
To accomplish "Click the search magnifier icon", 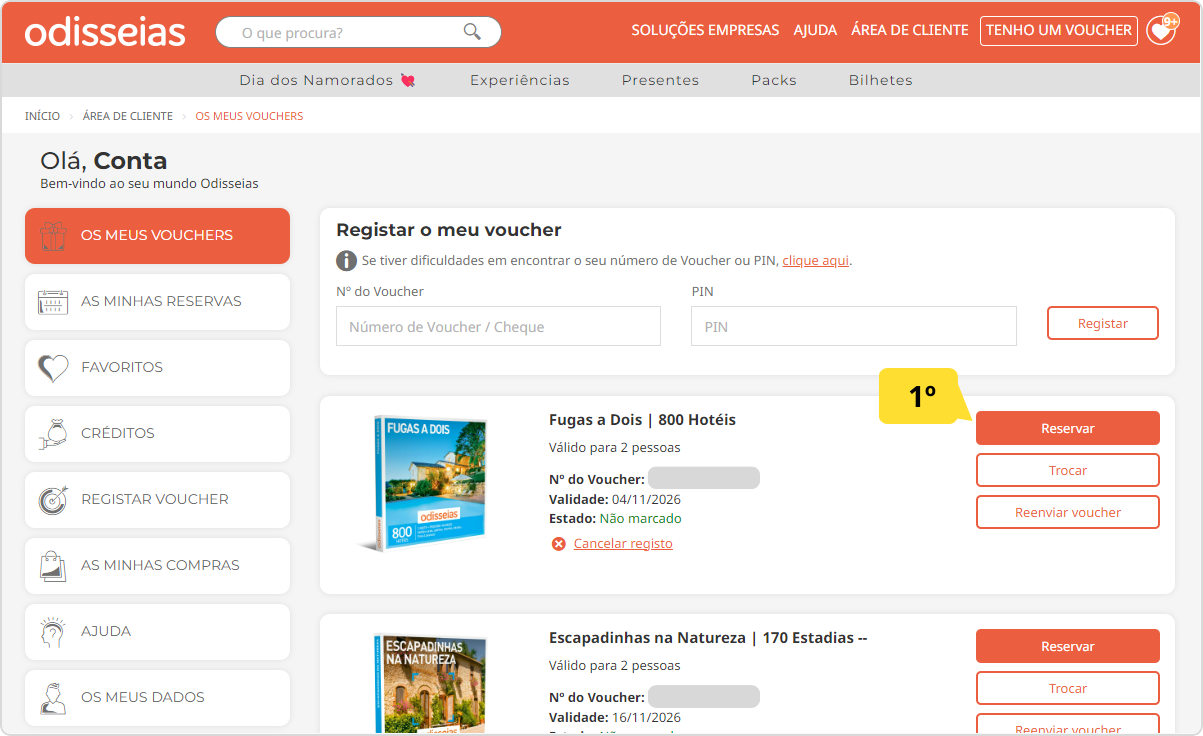I will click(x=473, y=32).
